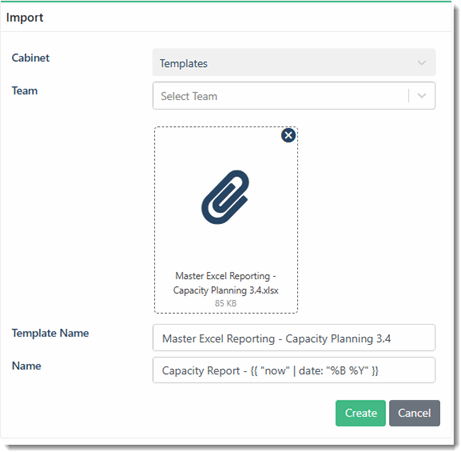Remove the attached xlsx file via the X icon

point(288,135)
